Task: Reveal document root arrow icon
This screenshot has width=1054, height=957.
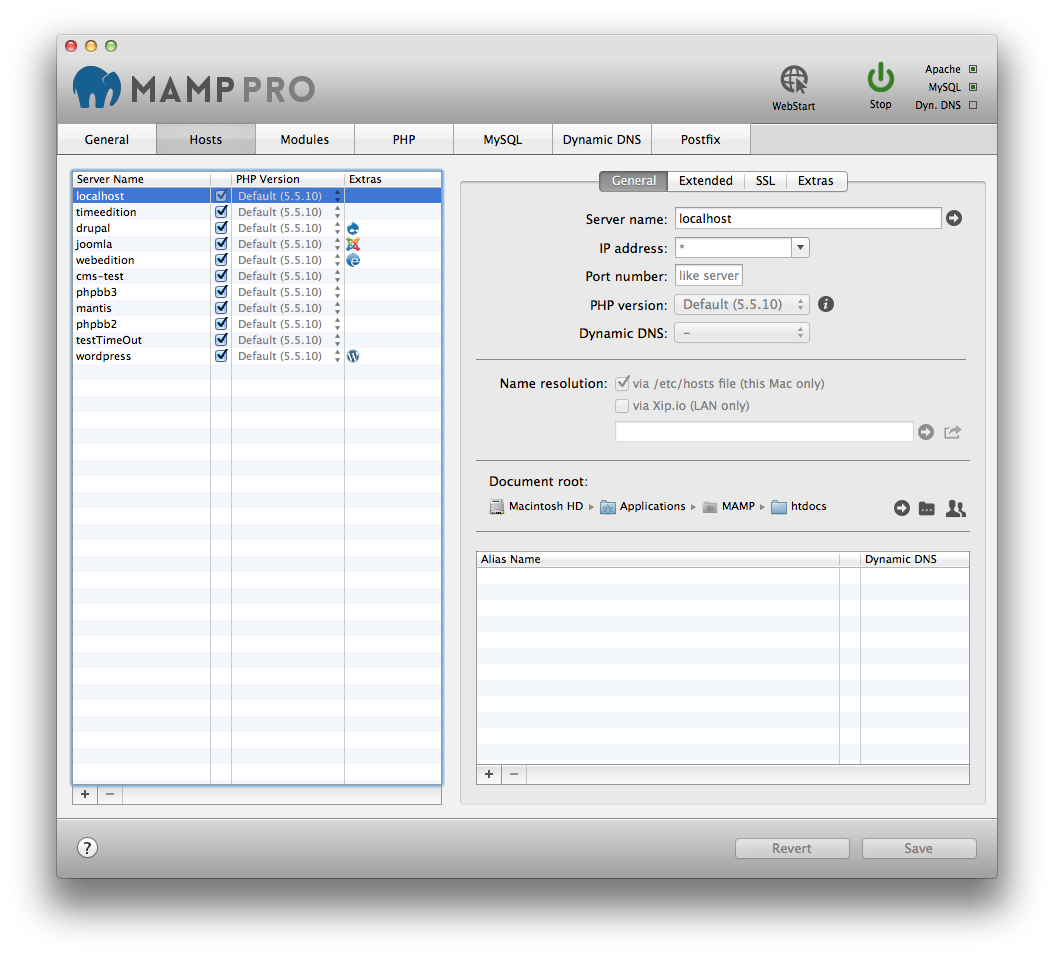Action: [902, 508]
